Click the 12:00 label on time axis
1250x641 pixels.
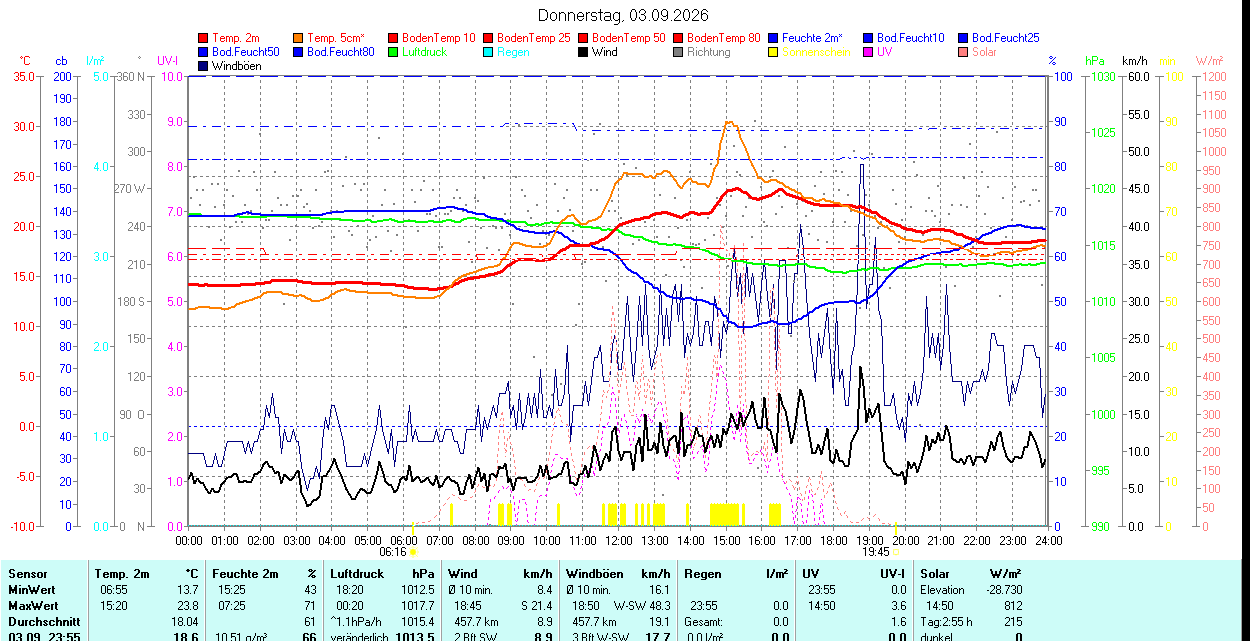(618, 540)
